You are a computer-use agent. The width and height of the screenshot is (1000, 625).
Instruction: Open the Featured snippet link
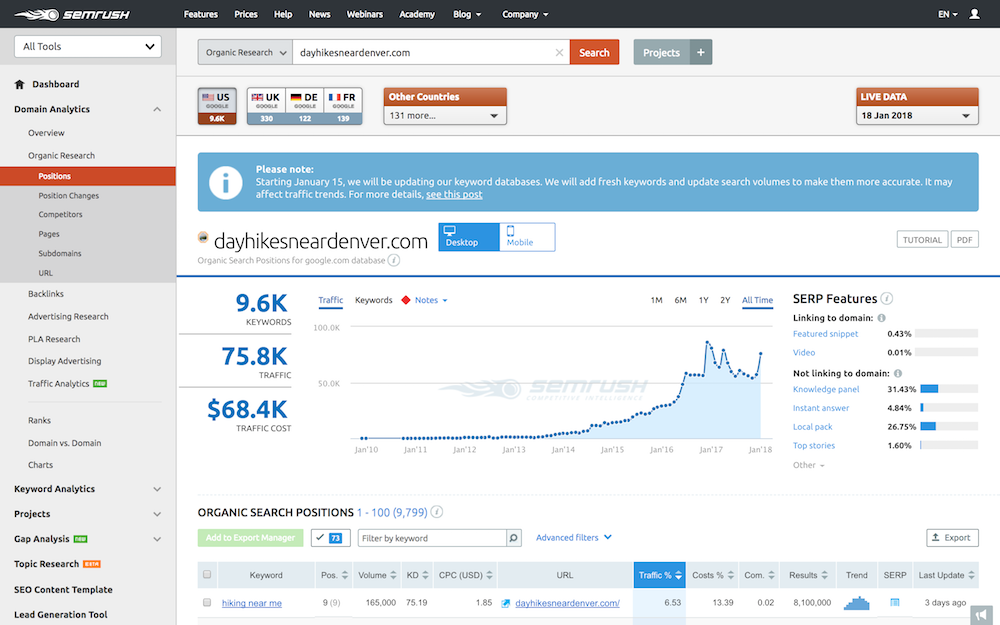(x=825, y=334)
